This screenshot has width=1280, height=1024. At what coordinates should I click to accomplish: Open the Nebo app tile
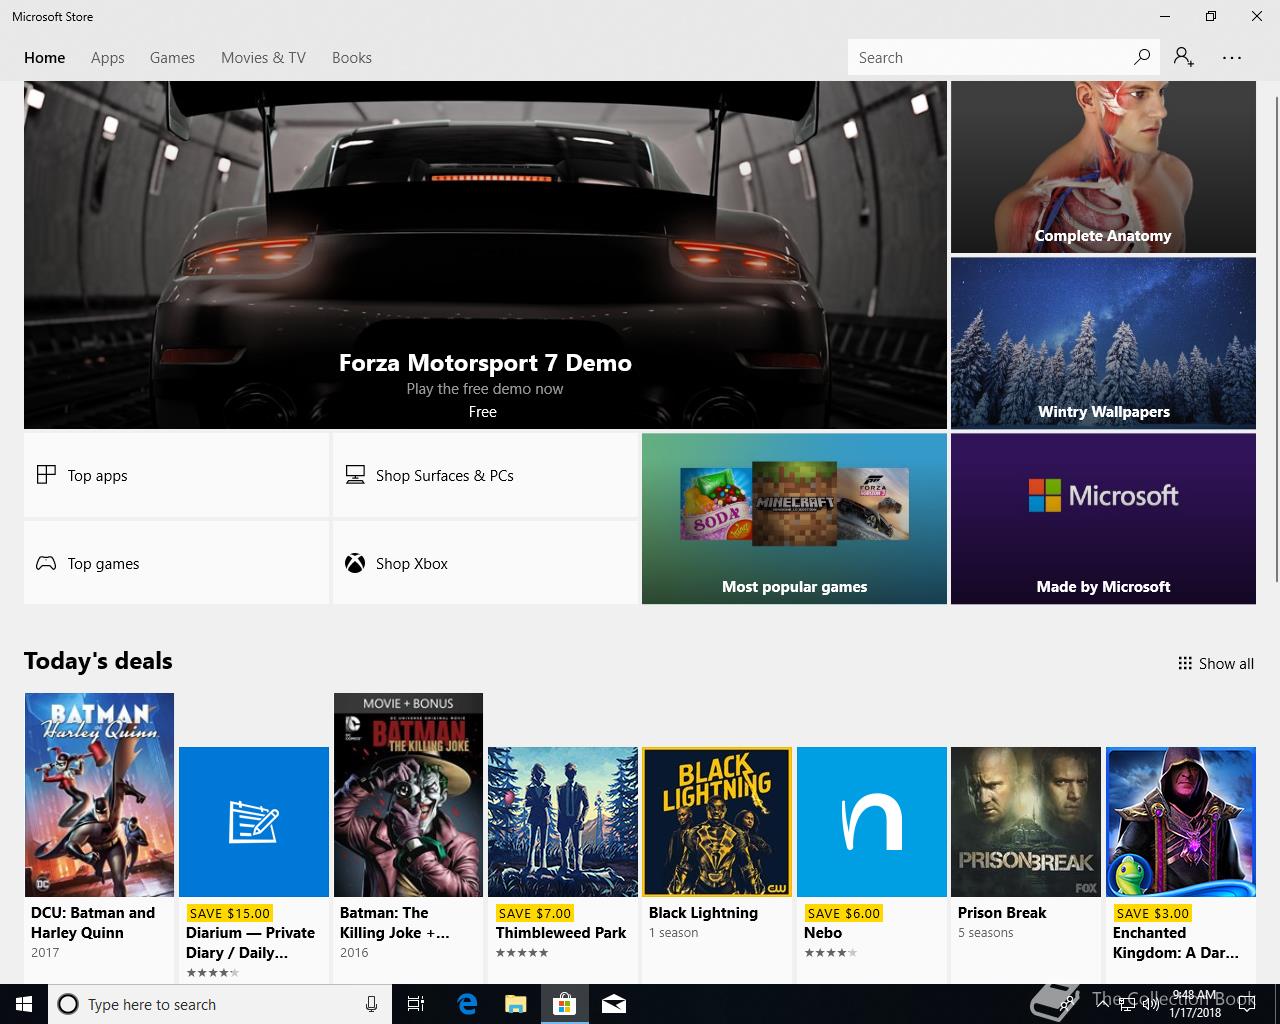point(872,822)
